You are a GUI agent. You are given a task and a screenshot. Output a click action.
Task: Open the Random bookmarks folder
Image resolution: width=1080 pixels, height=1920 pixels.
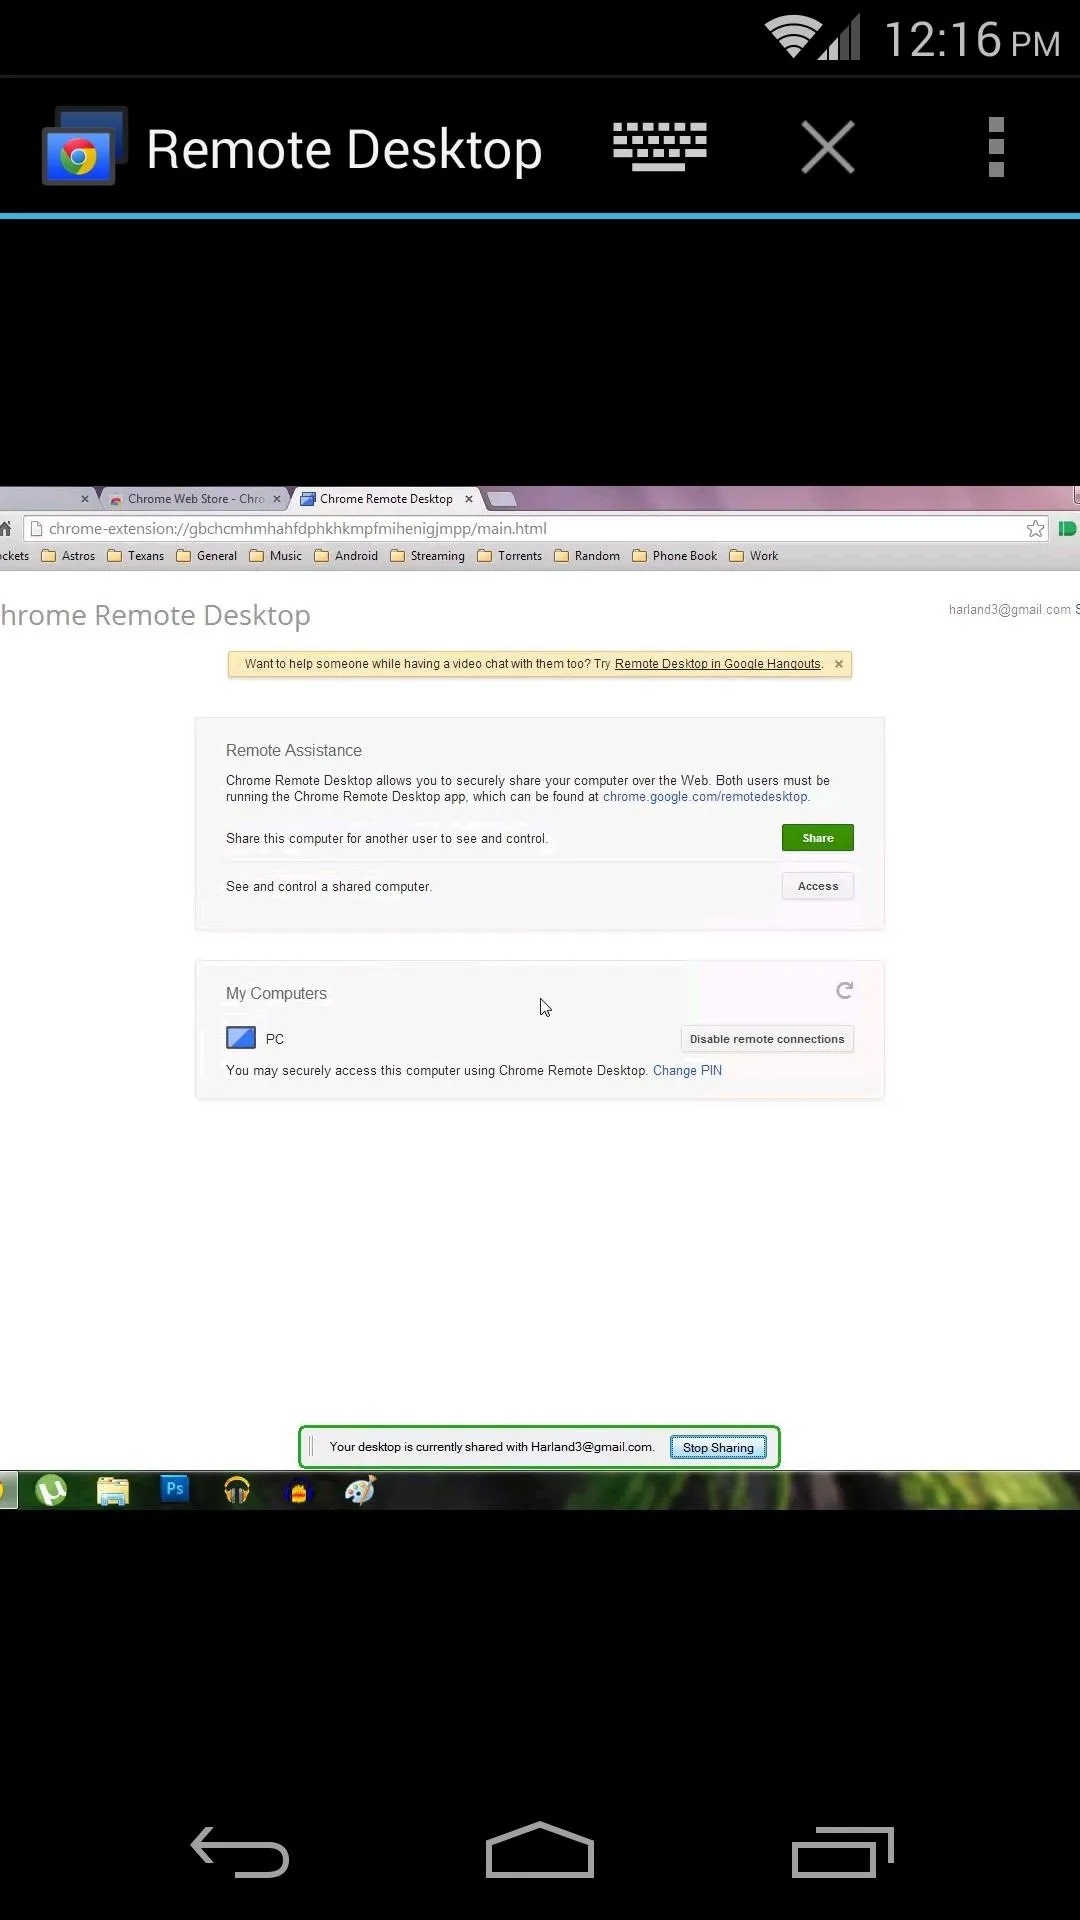[x=586, y=556]
